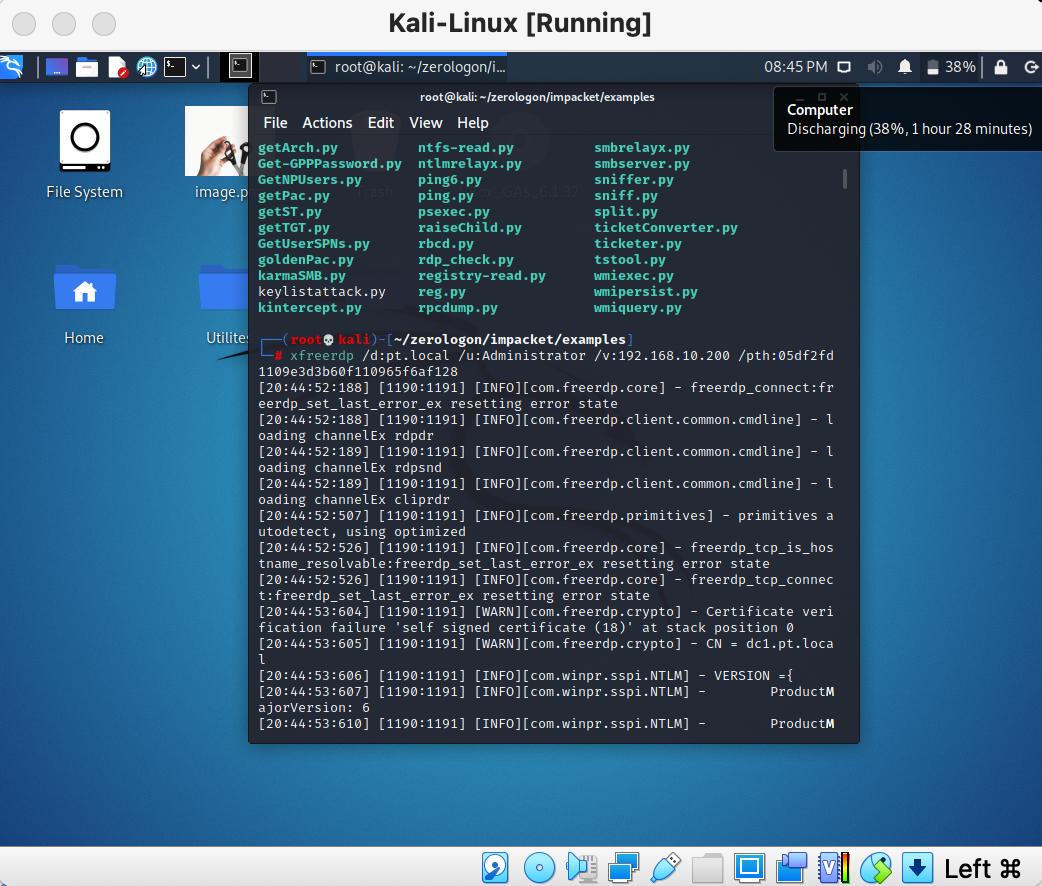The image size is (1042, 886).
Task: Click the battery 38% indicator
Action: click(951, 67)
